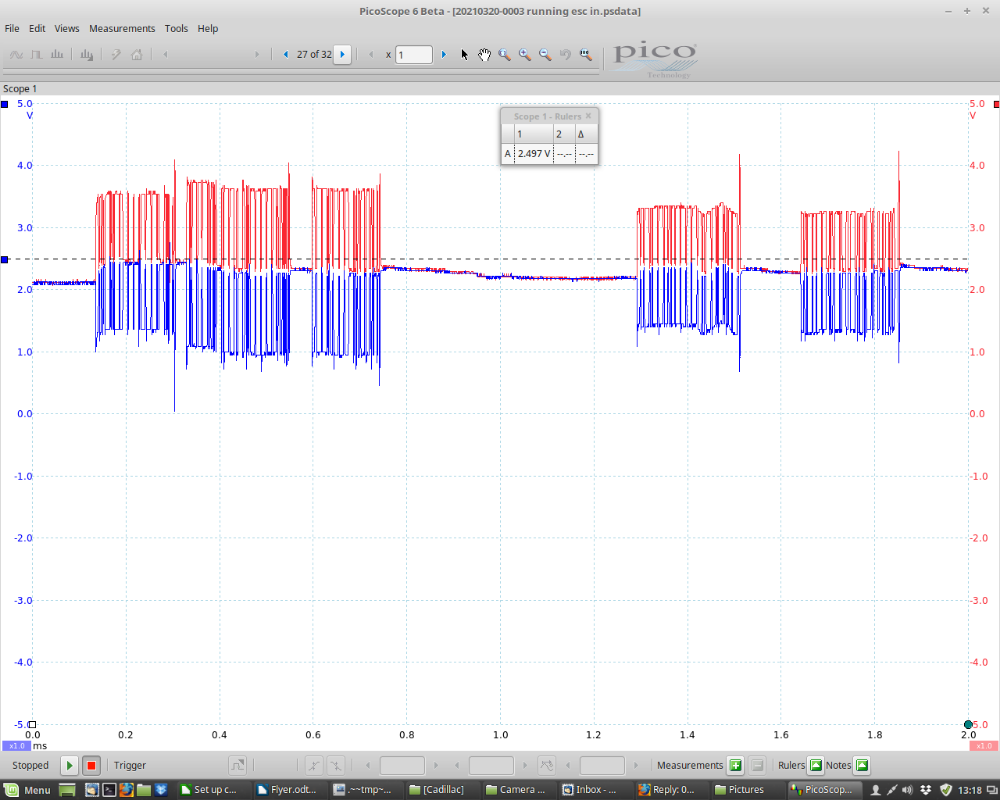Select the hand pan tool
This screenshot has width=1000, height=800.
(485, 55)
